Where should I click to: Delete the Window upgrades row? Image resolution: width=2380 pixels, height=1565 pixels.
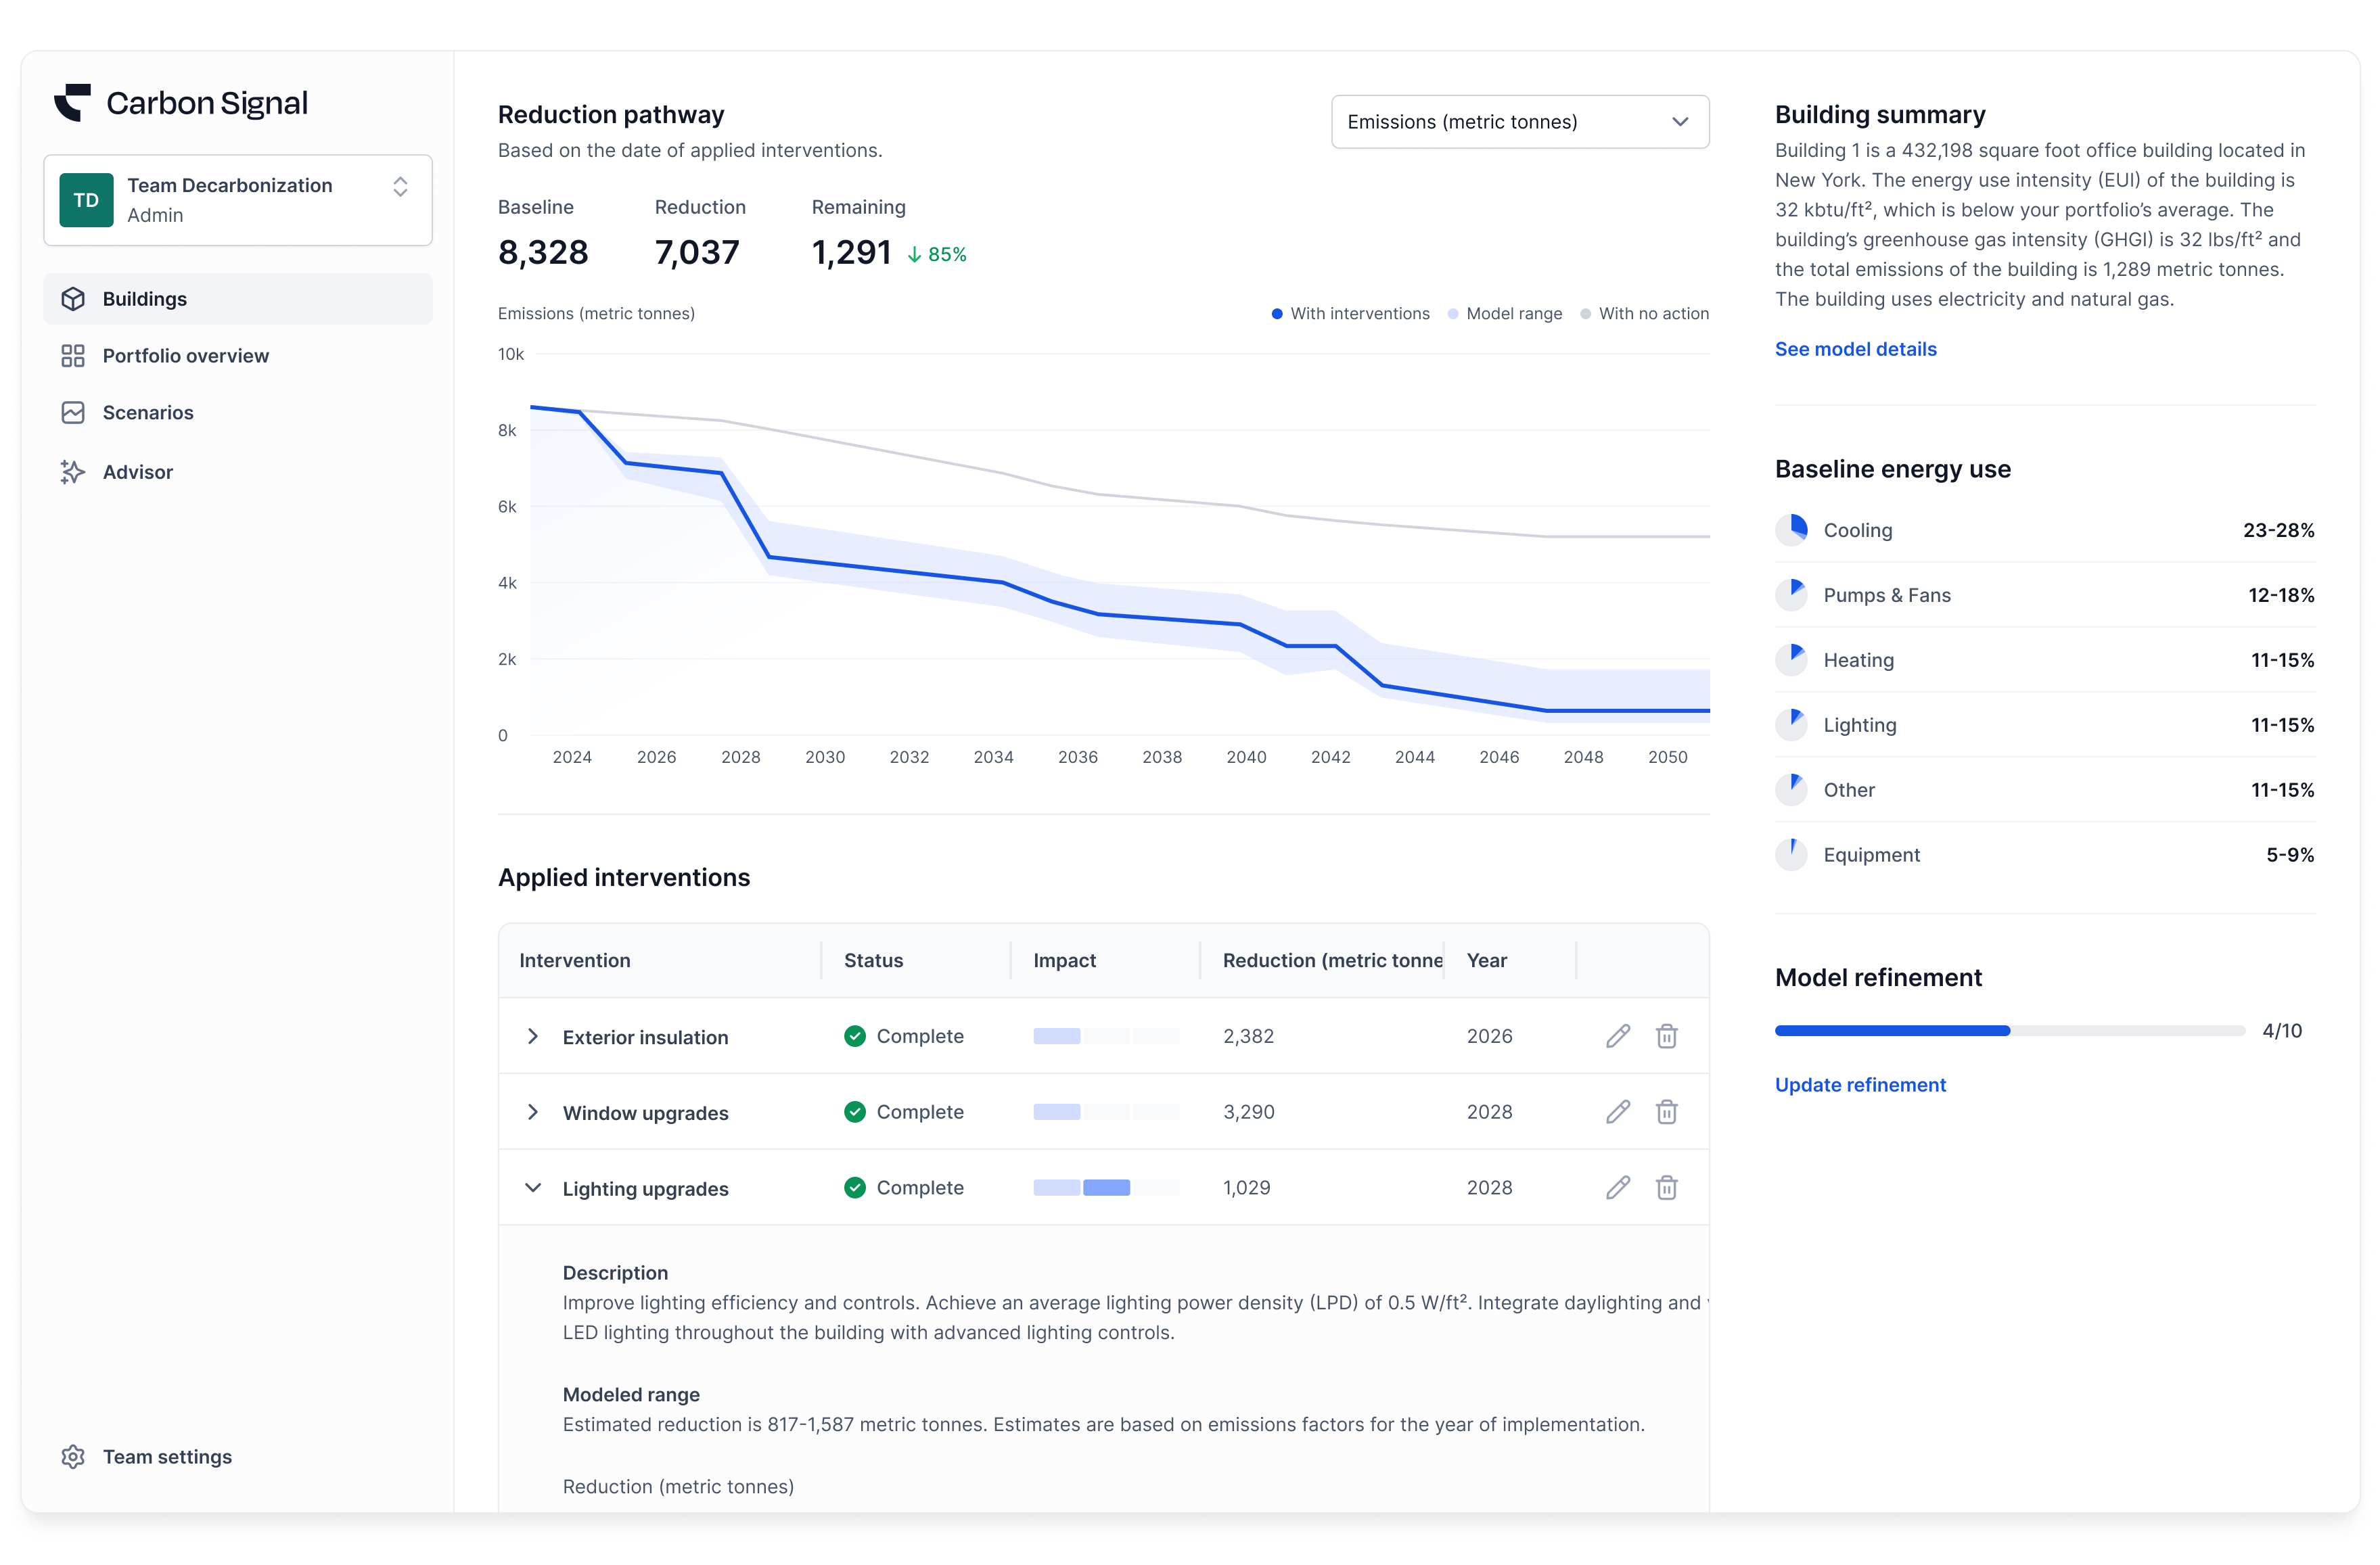tap(1666, 1112)
